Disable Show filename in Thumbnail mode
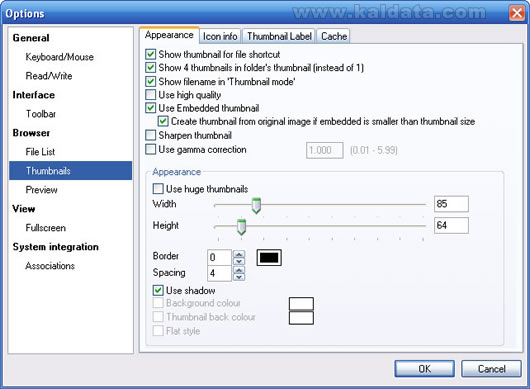 click(x=150, y=81)
